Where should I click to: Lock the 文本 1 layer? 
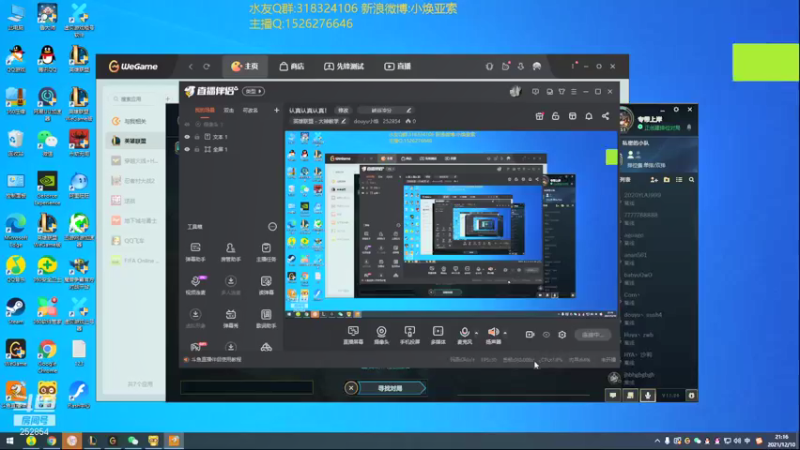(197, 137)
